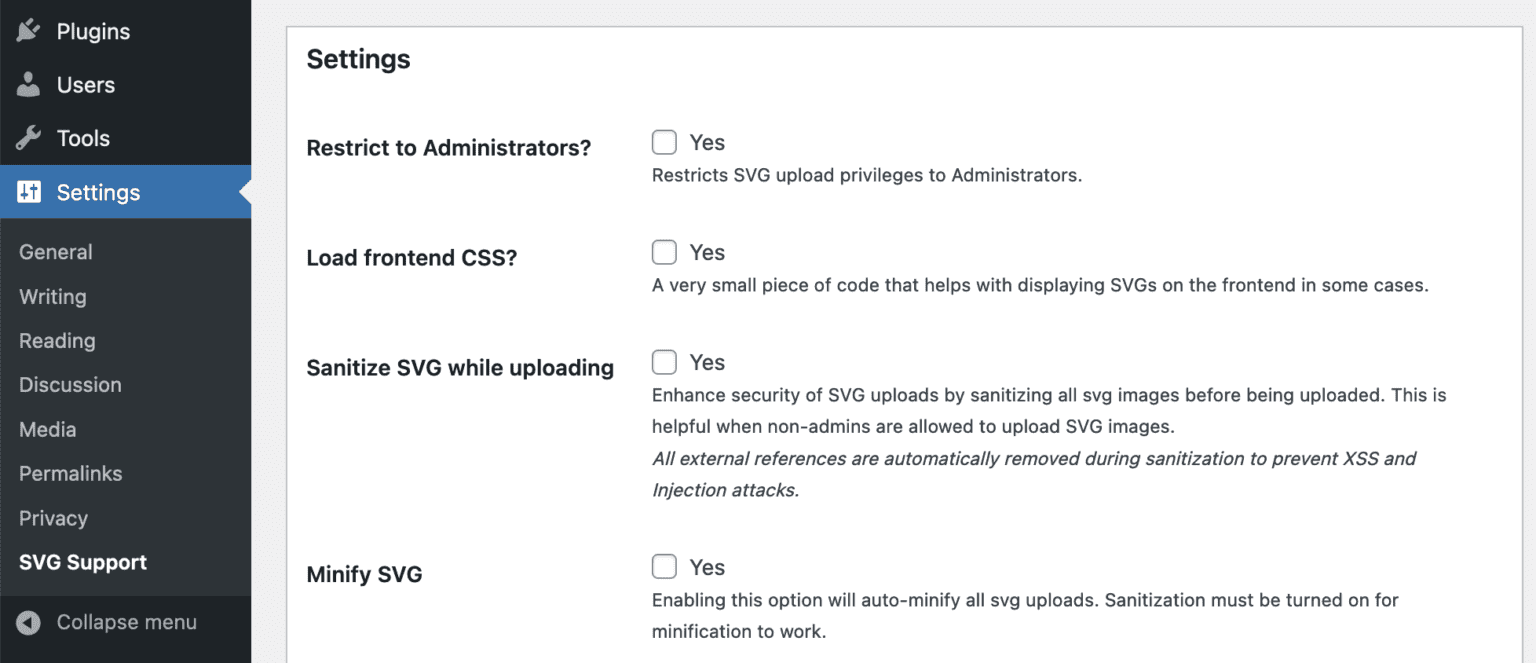
Task: Open the Reading settings page
Action: click(57, 341)
